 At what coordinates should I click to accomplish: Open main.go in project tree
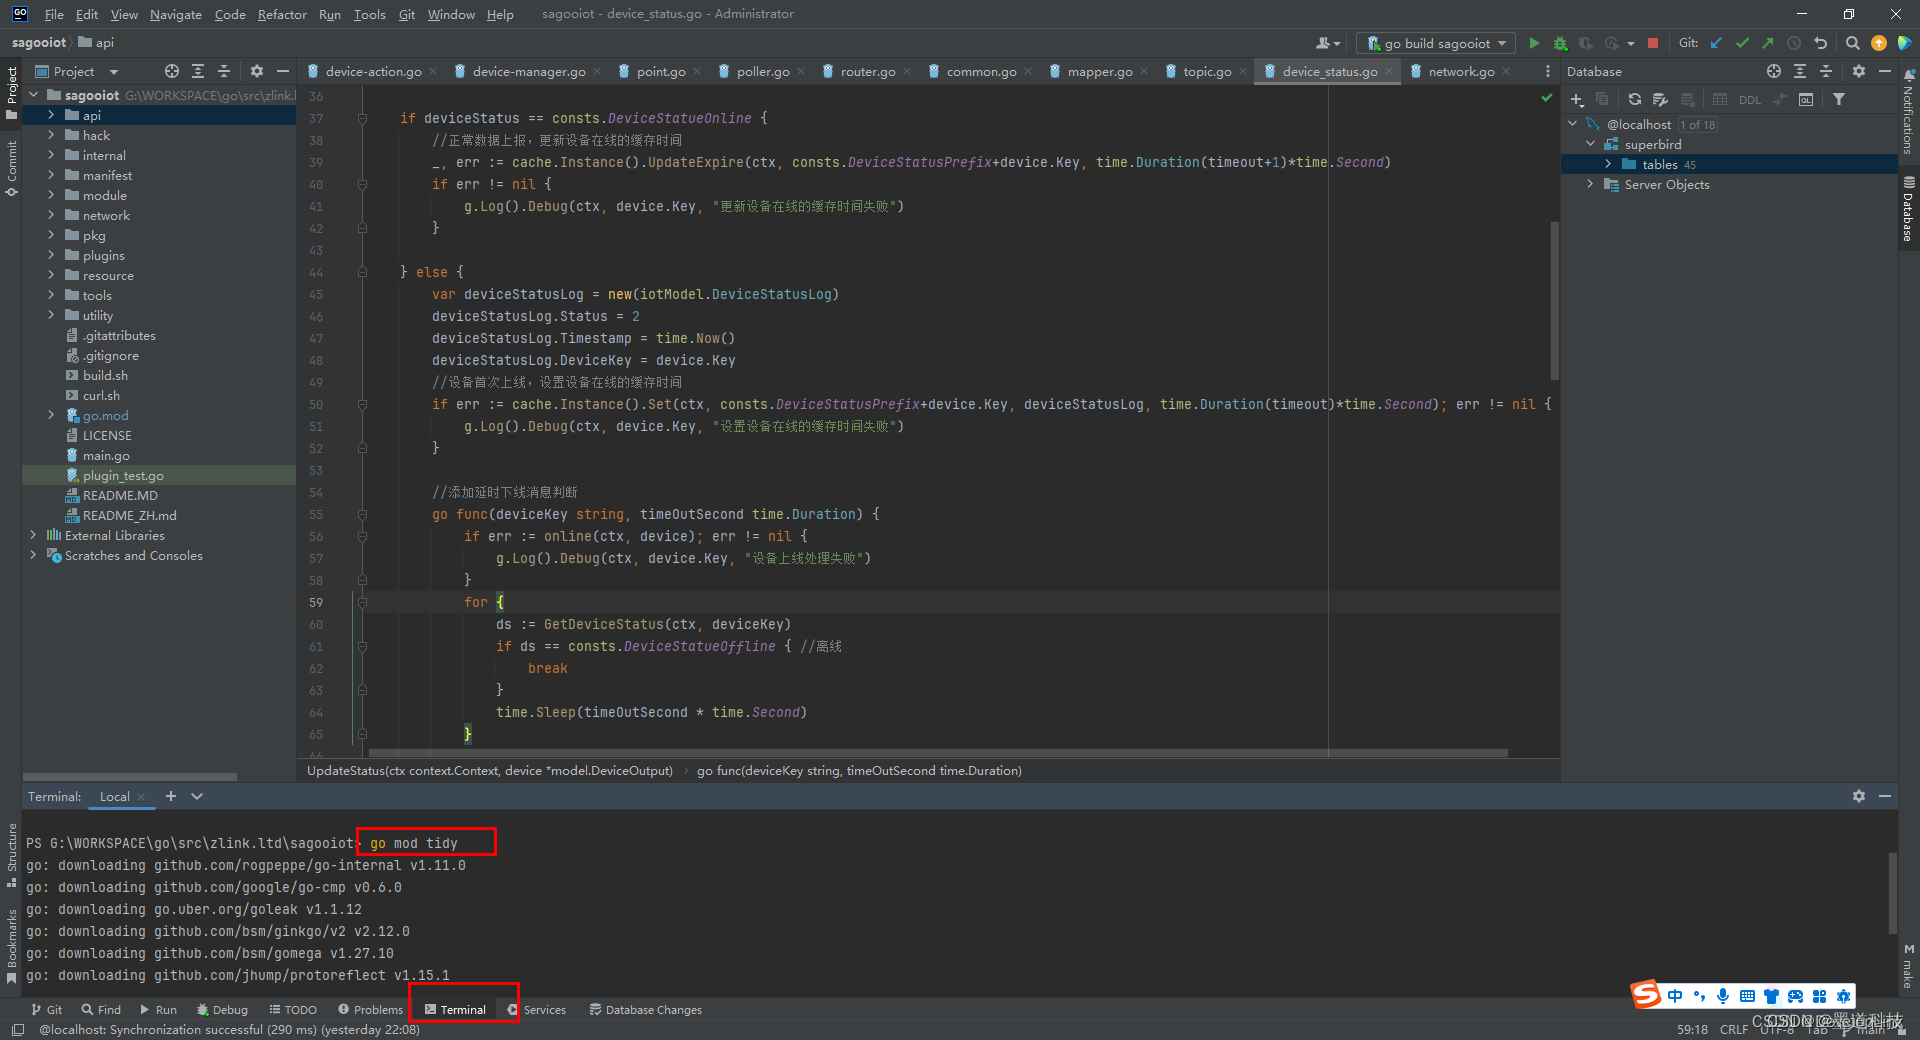click(106, 455)
